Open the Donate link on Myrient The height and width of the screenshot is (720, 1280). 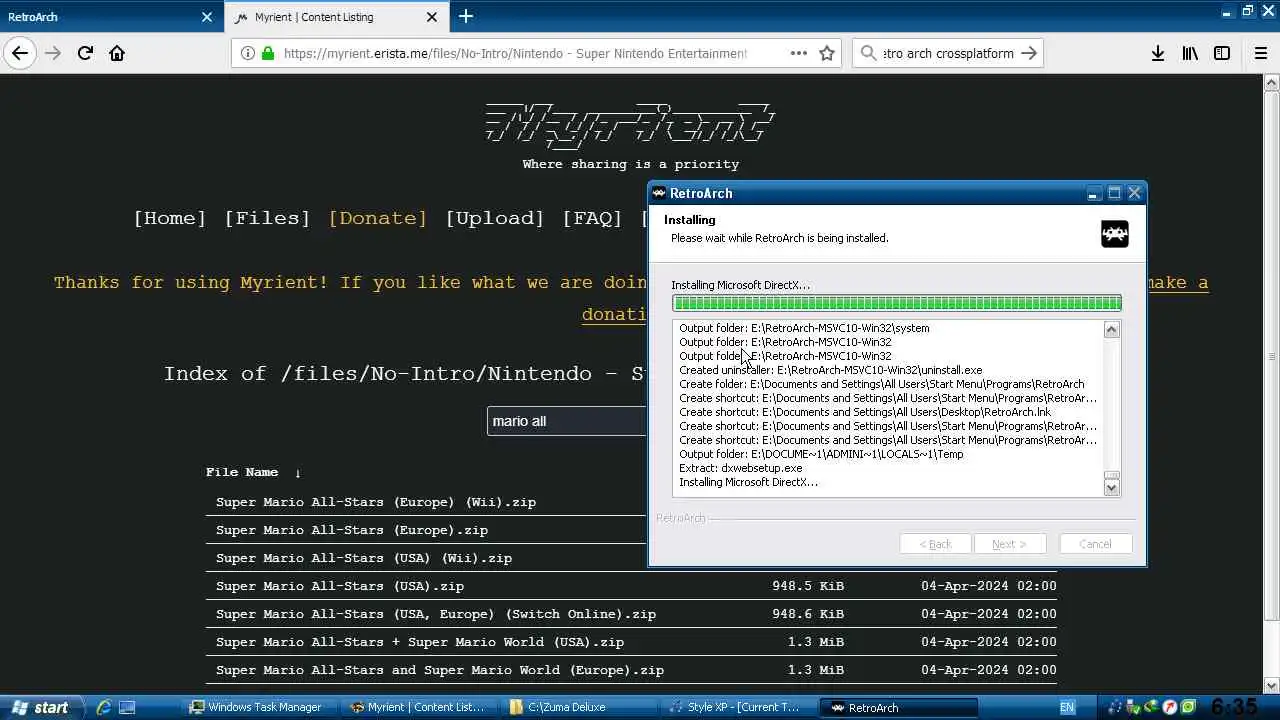tap(377, 218)
